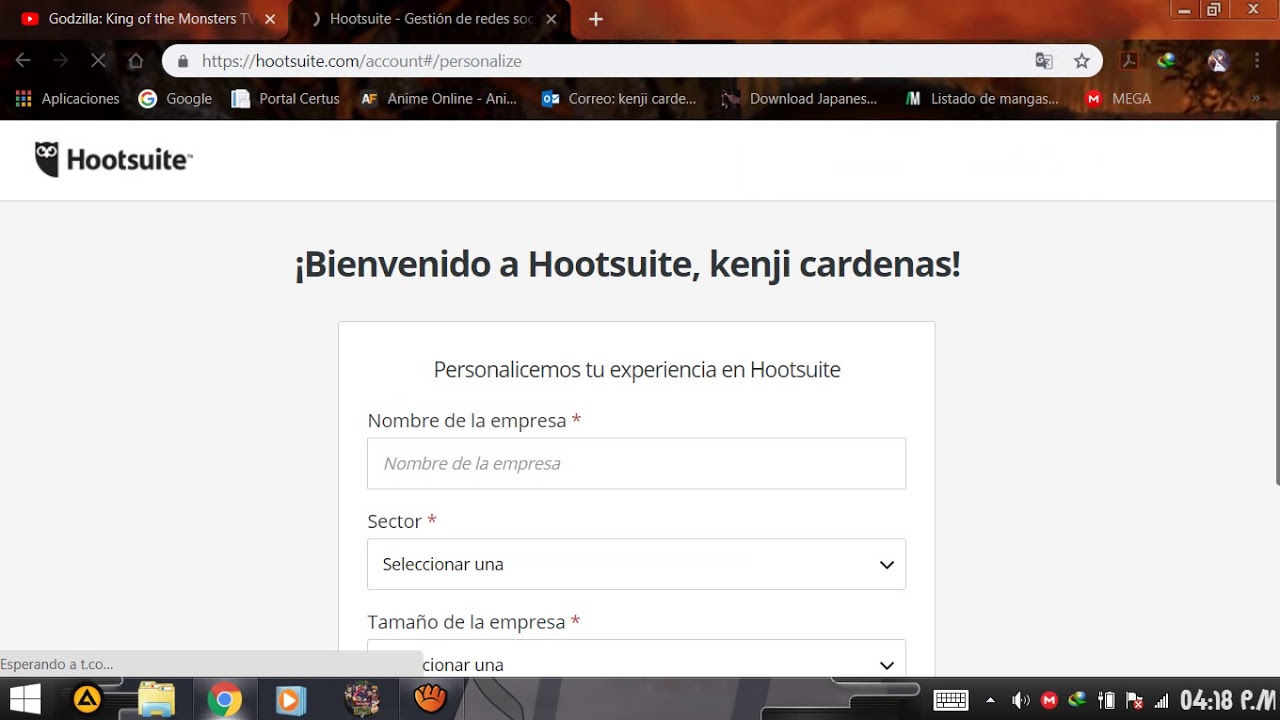Open a new browser tab
Viewport: 1280px width, 720px height.
596,19
